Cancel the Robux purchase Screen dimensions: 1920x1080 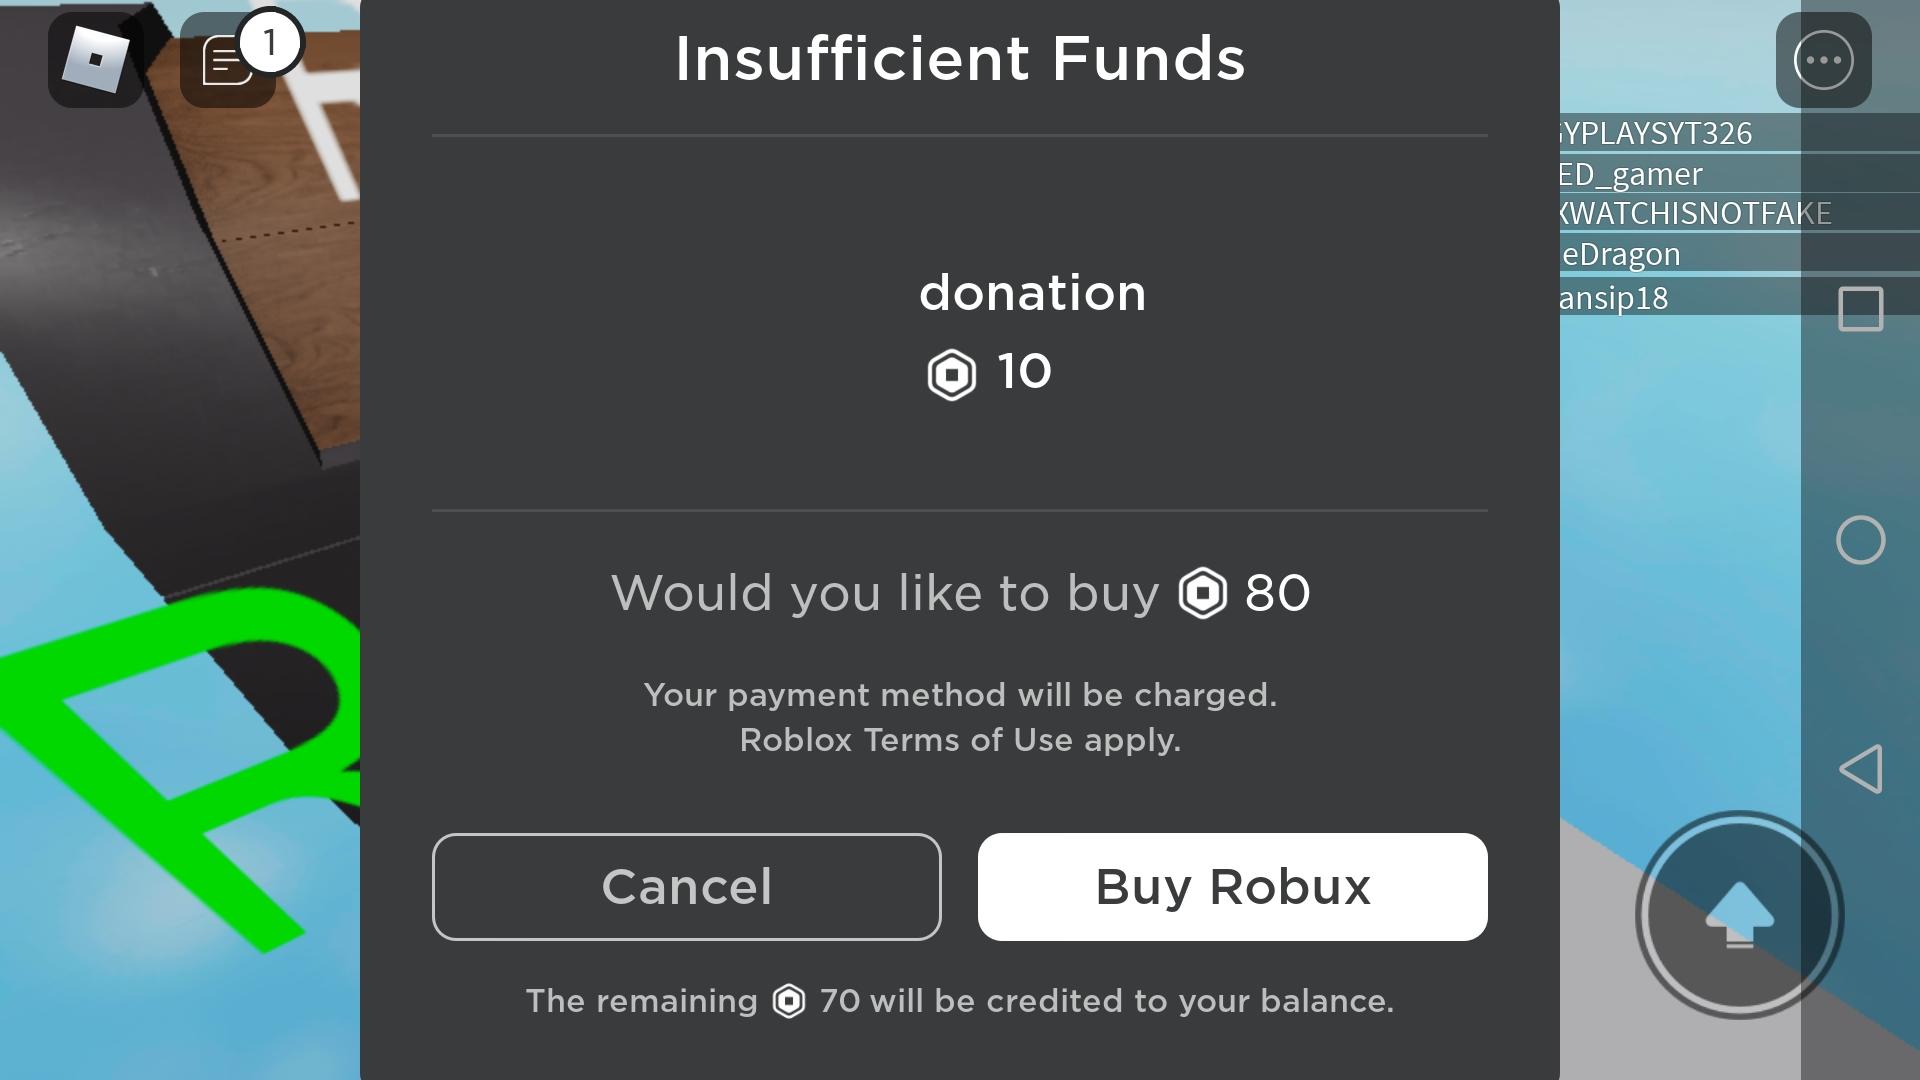click(686, 886)
